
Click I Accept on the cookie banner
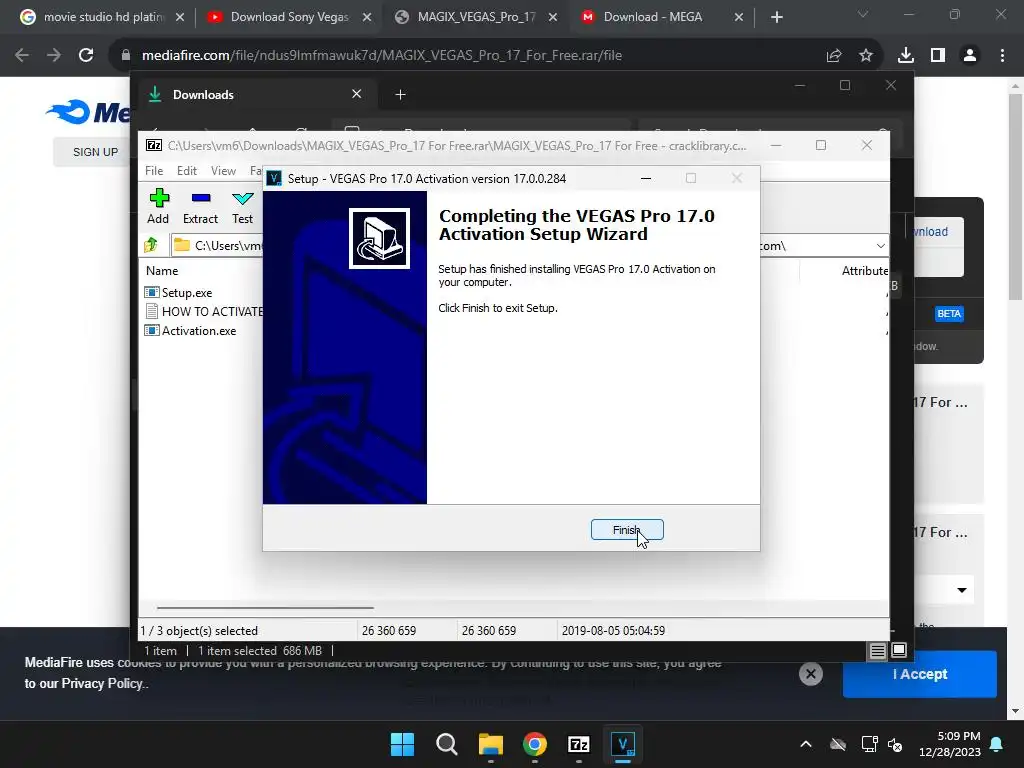coord(920,674)
